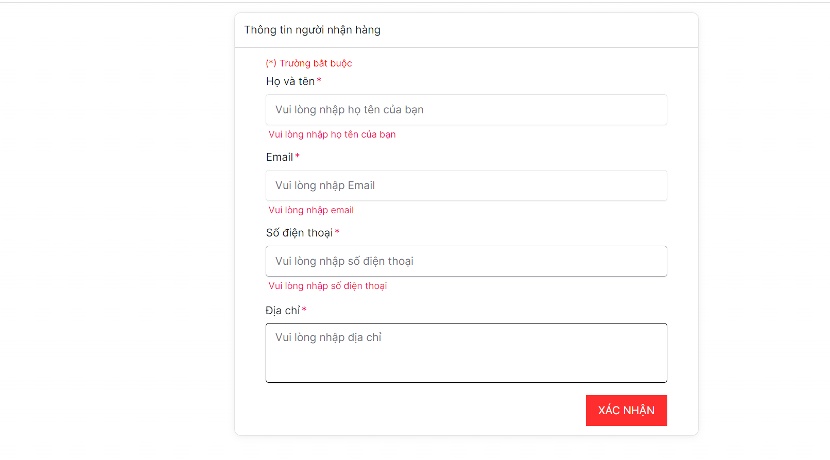
Task: Click the red asterisk beside Số điện thoại
Action: pyautogui.click(x=337, y=232)
